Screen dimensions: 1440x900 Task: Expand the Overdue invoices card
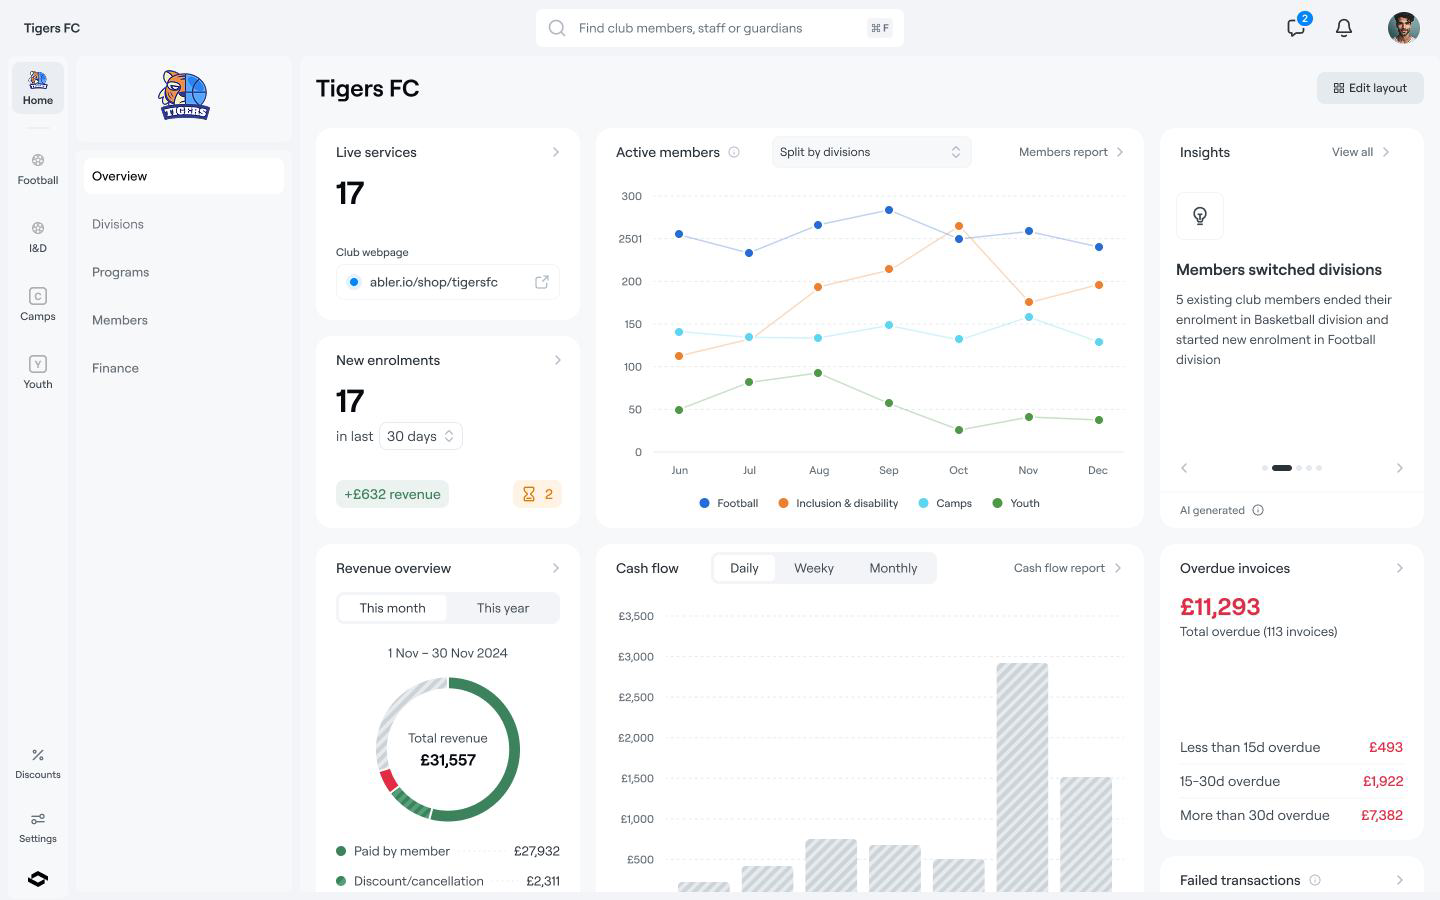pos(1399,568)
